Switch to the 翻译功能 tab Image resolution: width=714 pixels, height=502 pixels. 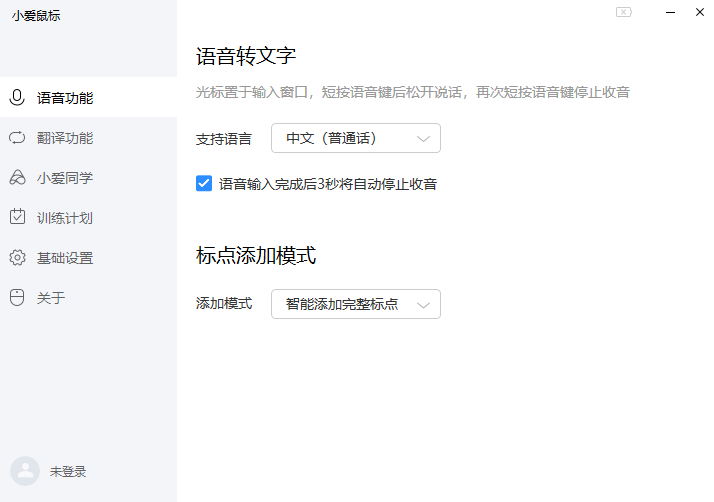tap(65, 138)
